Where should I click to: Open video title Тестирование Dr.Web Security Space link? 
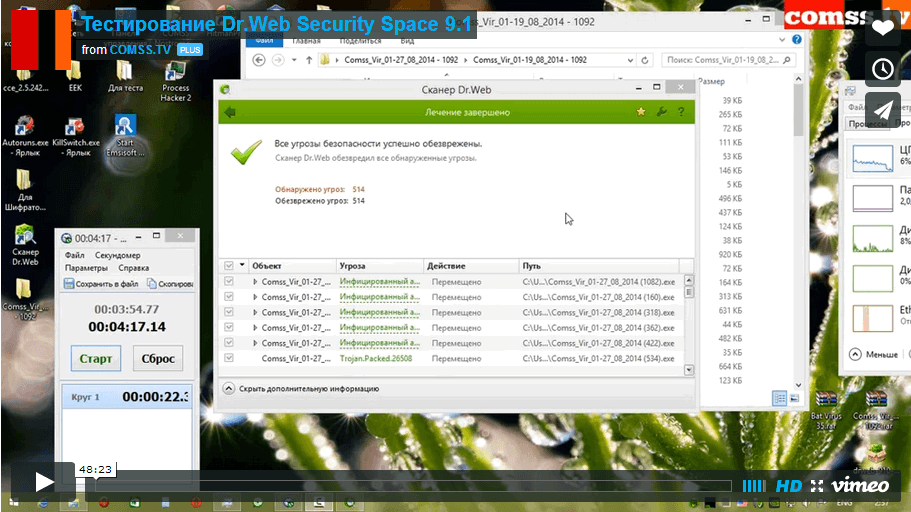[277, 24]
